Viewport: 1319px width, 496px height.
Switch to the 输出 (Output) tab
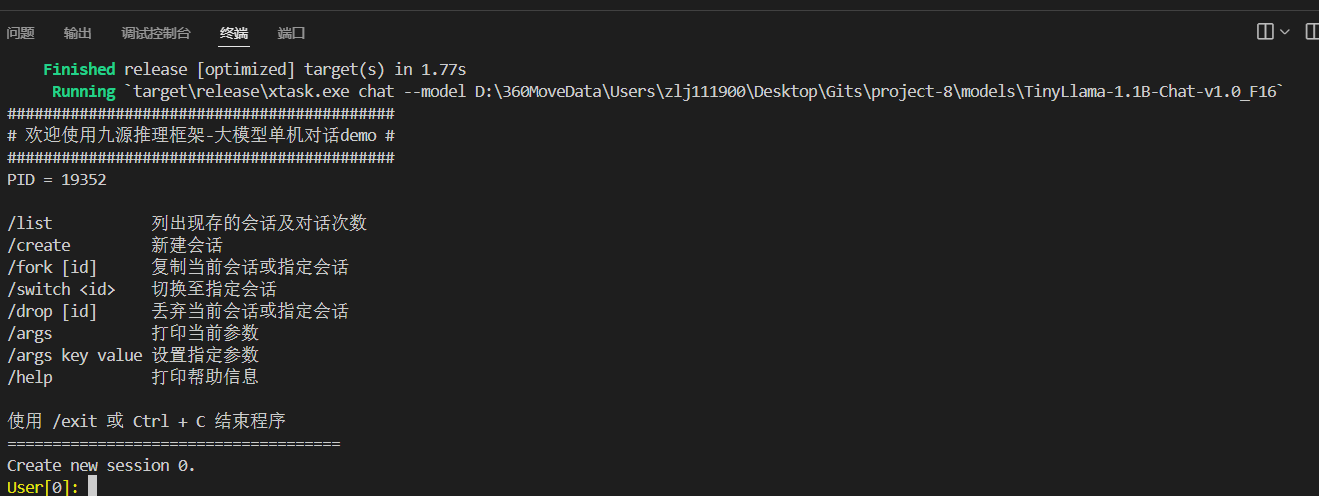pos(78,33)
